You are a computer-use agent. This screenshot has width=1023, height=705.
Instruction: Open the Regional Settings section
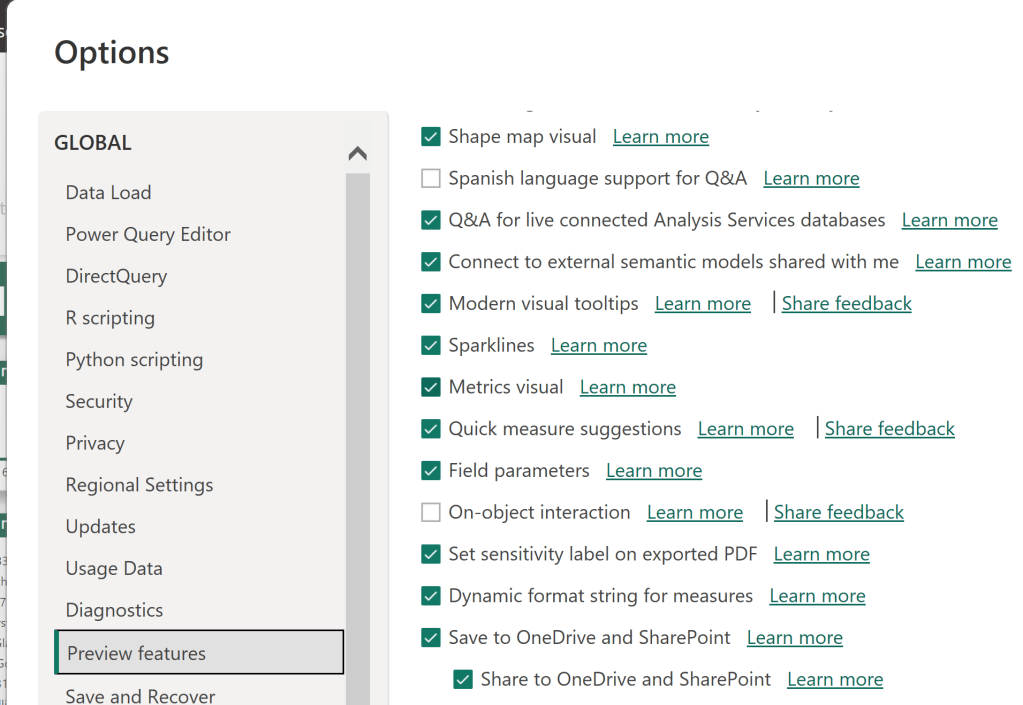tap(139, 485)
